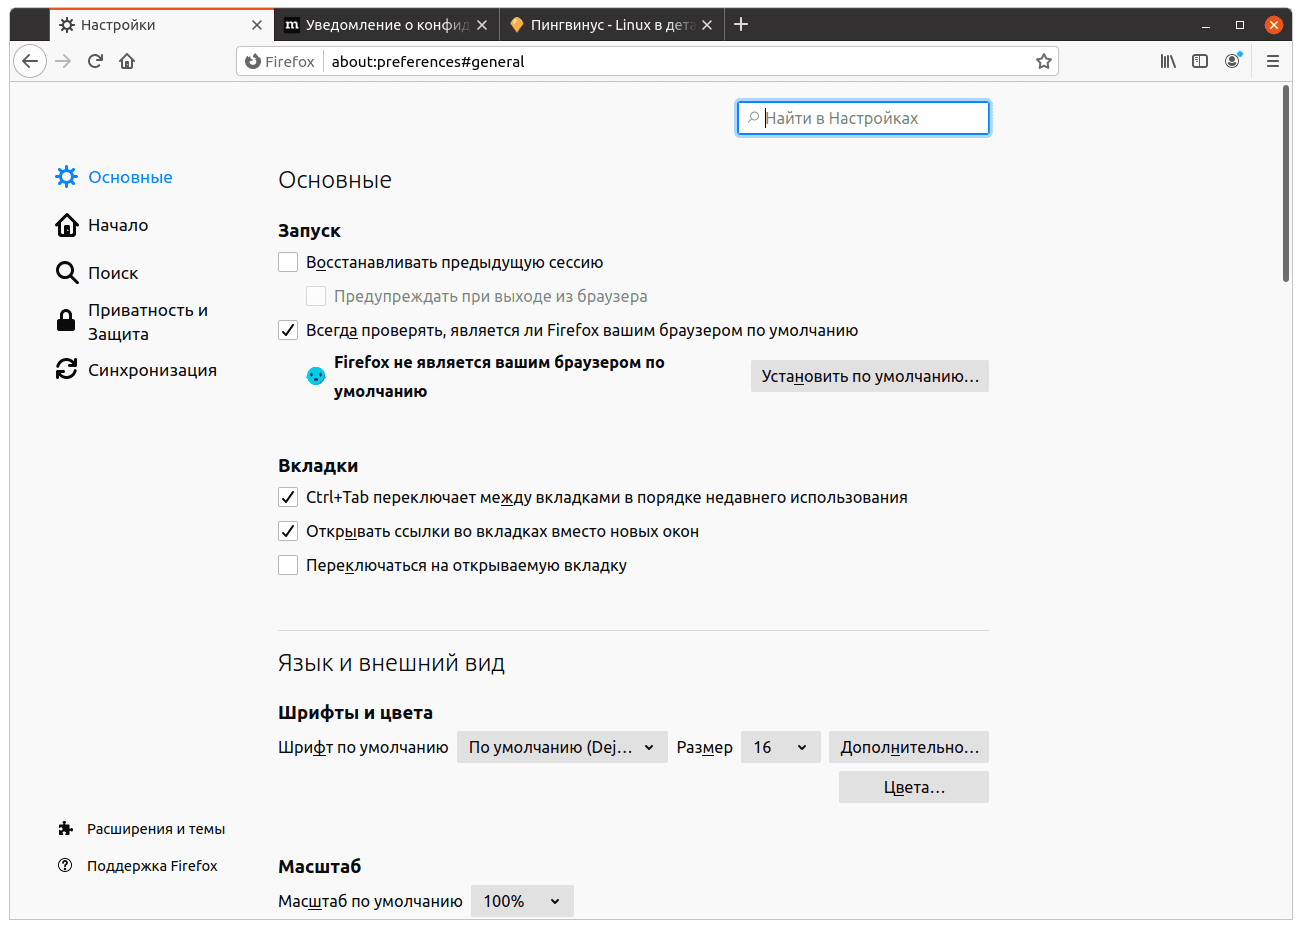Expand the Шрифт по умолчанию dropdown
This screenshot has width=1302, height=929.
(x=562, y=747)
